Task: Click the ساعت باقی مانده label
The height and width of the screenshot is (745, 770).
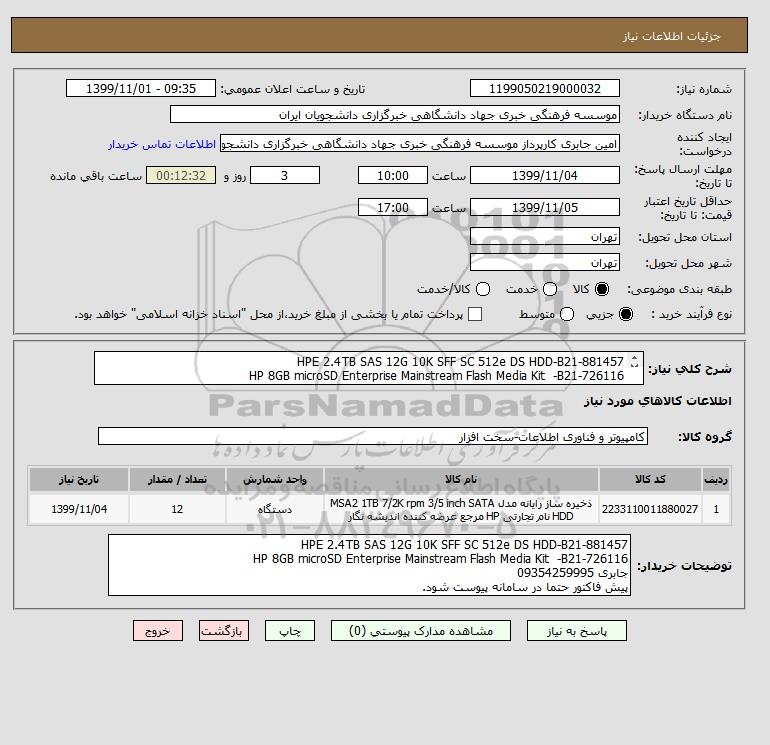Action: 96,176
